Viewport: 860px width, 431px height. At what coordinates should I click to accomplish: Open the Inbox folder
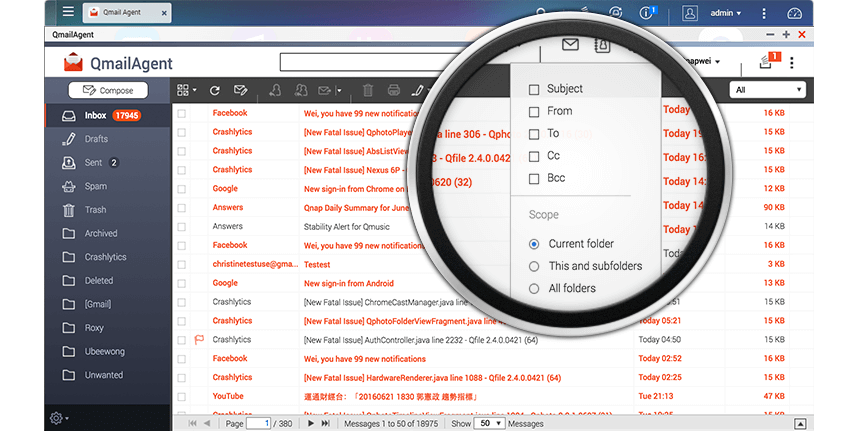pyautogui.click(x=108, y=116)
